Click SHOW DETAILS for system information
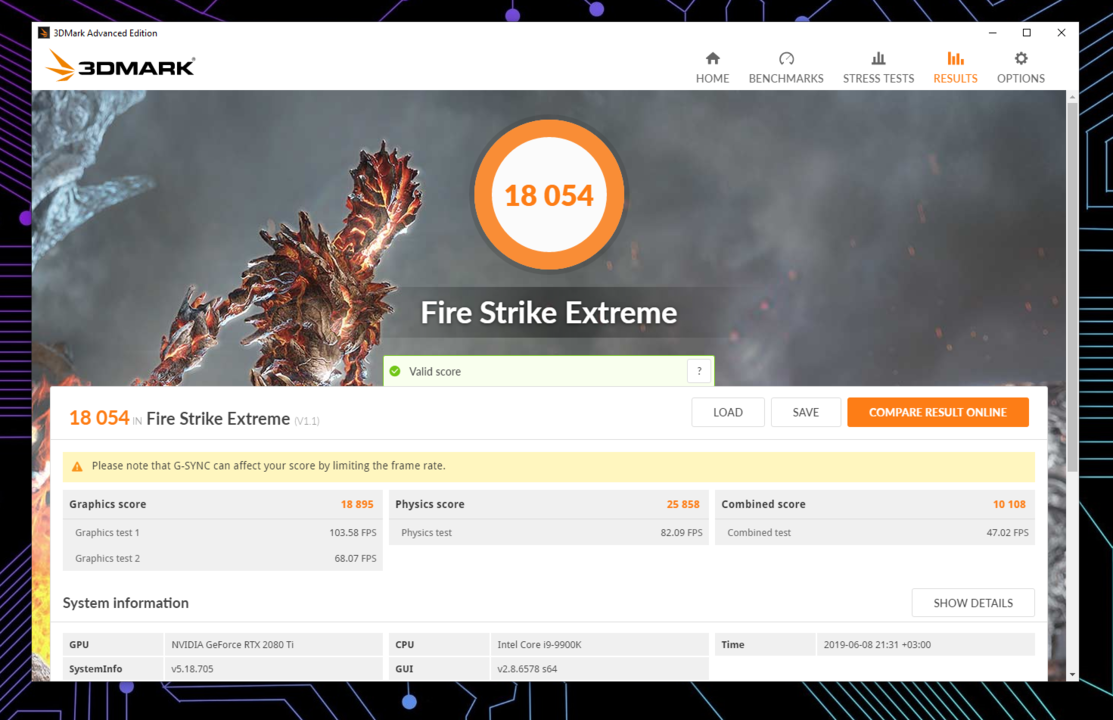The width and height of the screenshot is (1113, 720). pyautogui.click(x=973, y=603)
